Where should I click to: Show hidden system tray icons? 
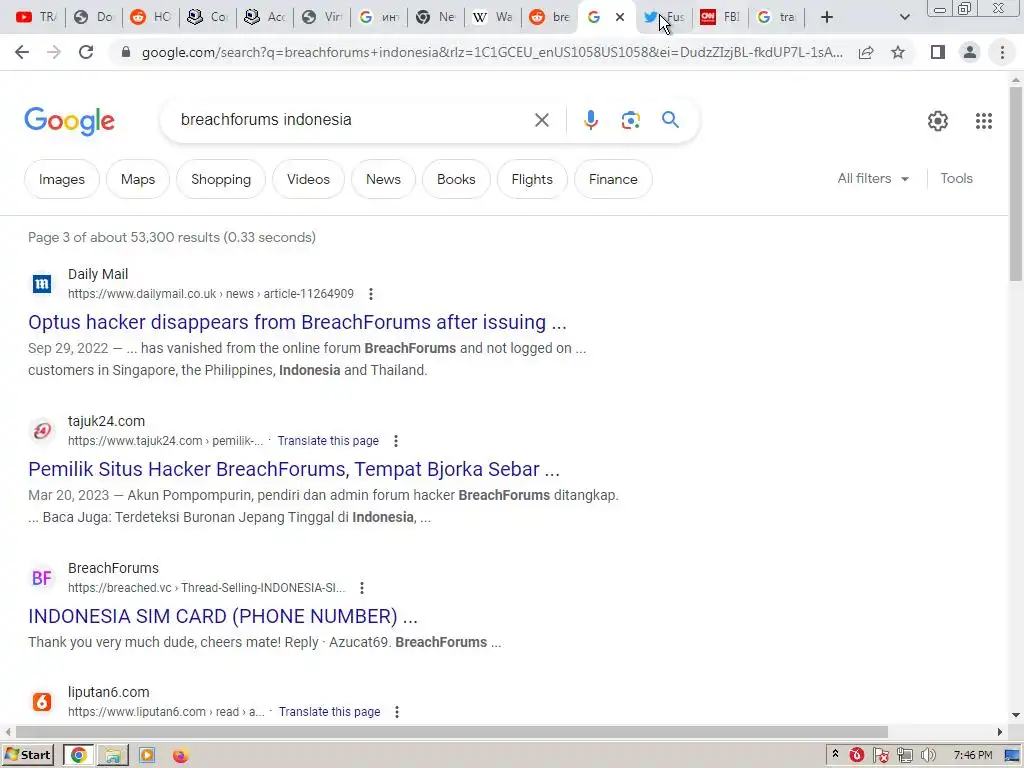[x=835, y=755]
